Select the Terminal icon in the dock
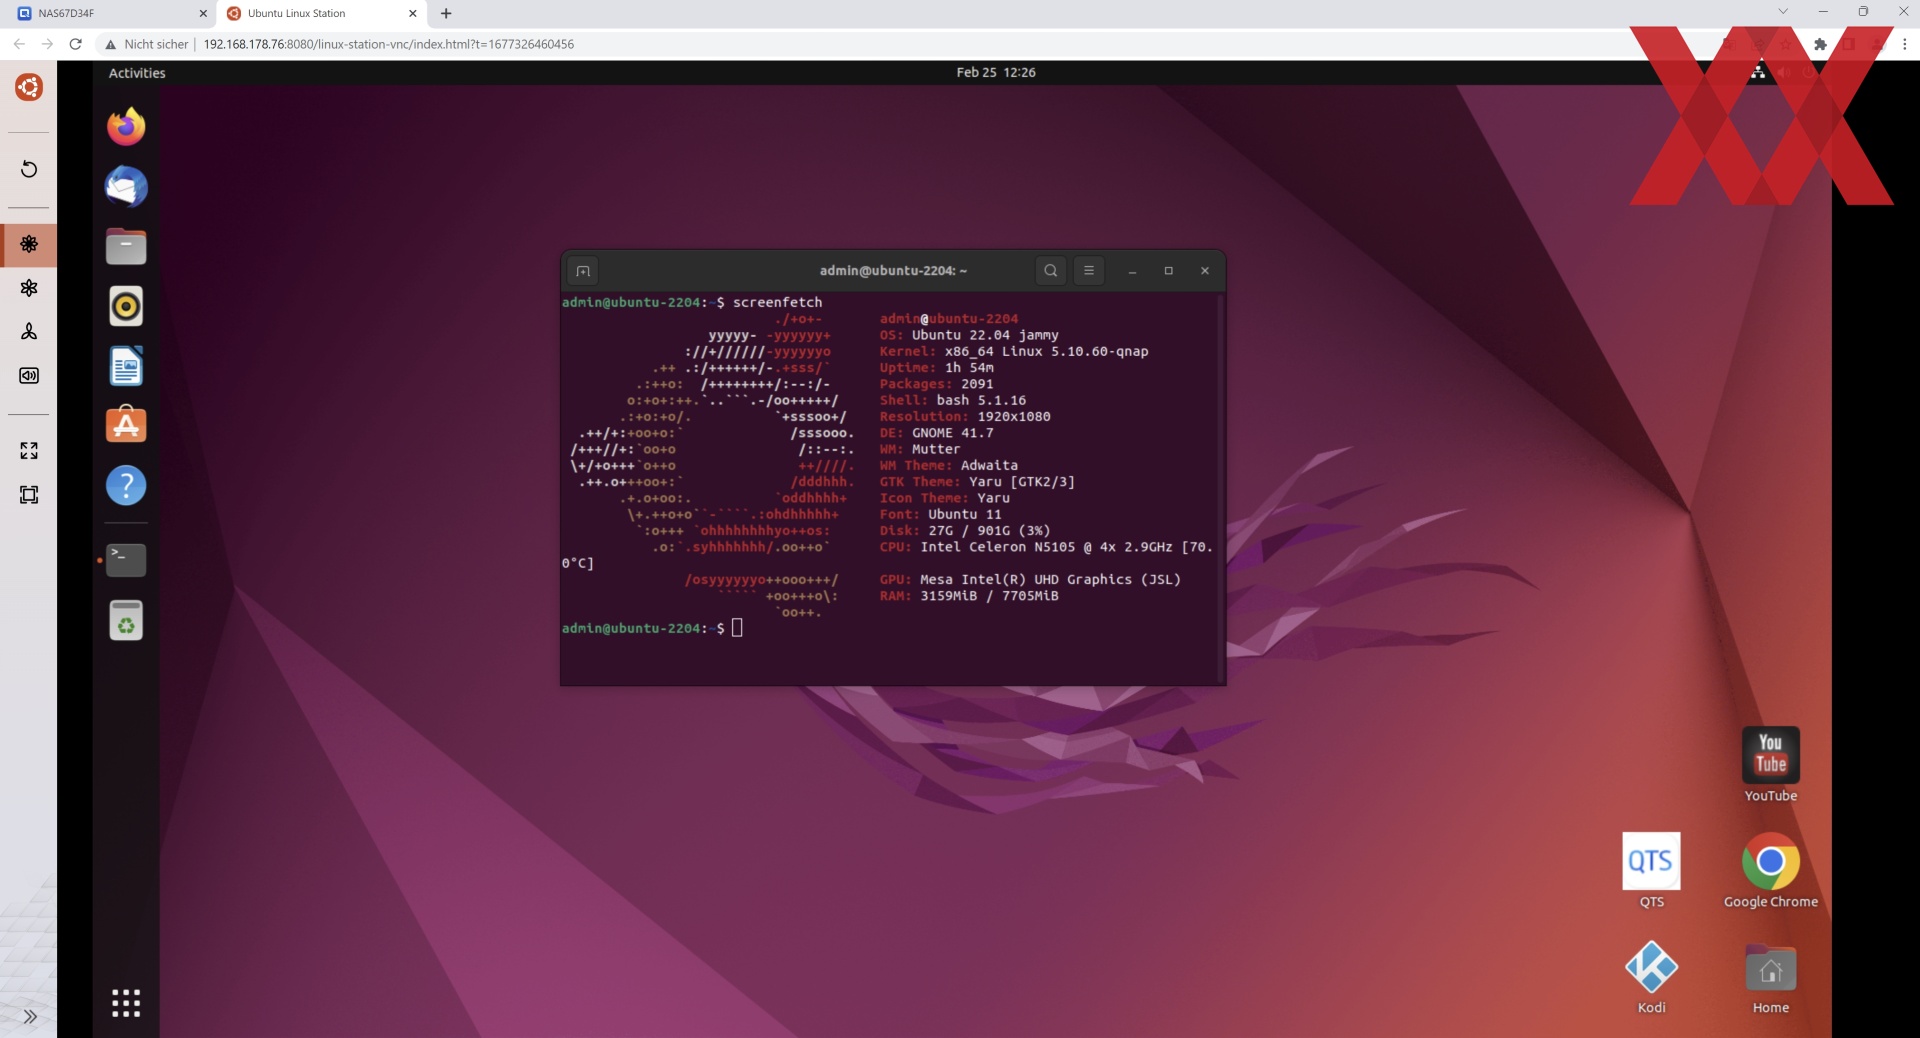 click(x=126, y=560)
